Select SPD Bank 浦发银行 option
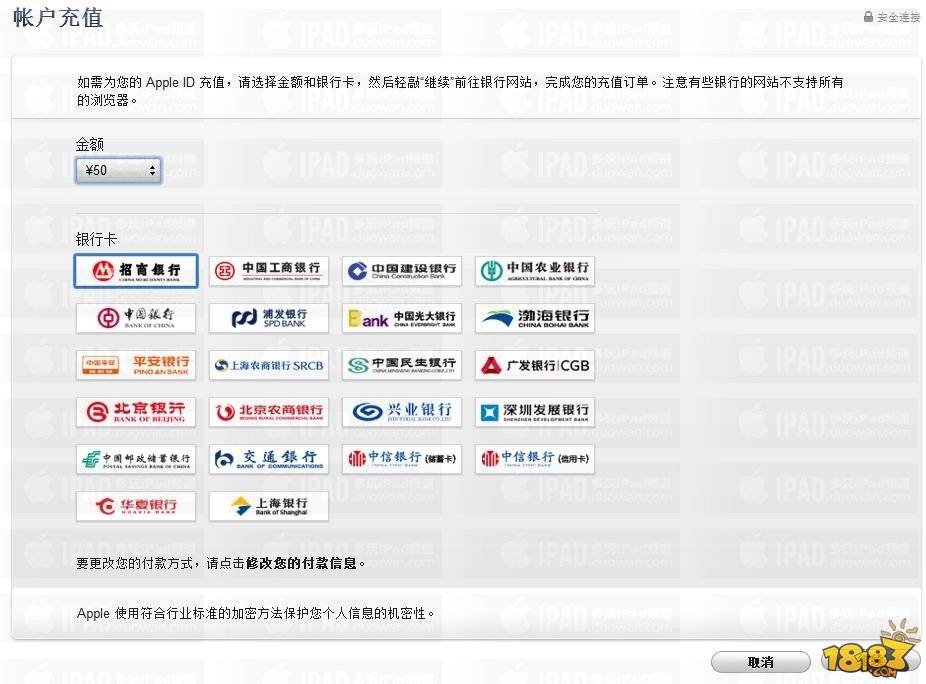This screenshot has width=926, height=684. point(269,318)
